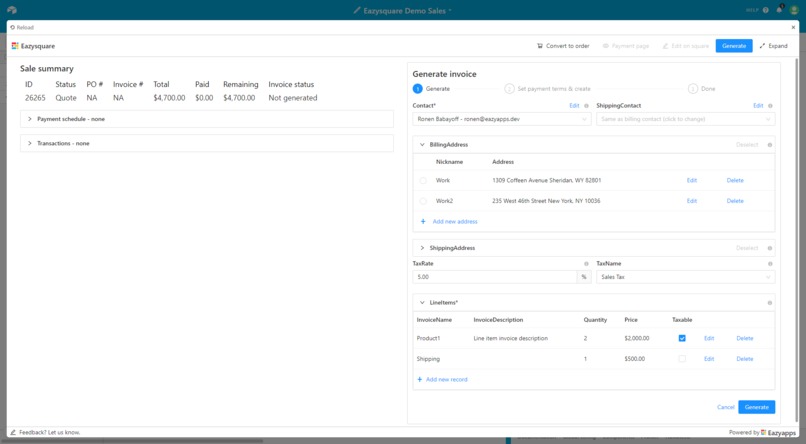Close the Eazysquare panel with X
The height and width of the screenshot is (444, 806).
click(x=794, y=27)
